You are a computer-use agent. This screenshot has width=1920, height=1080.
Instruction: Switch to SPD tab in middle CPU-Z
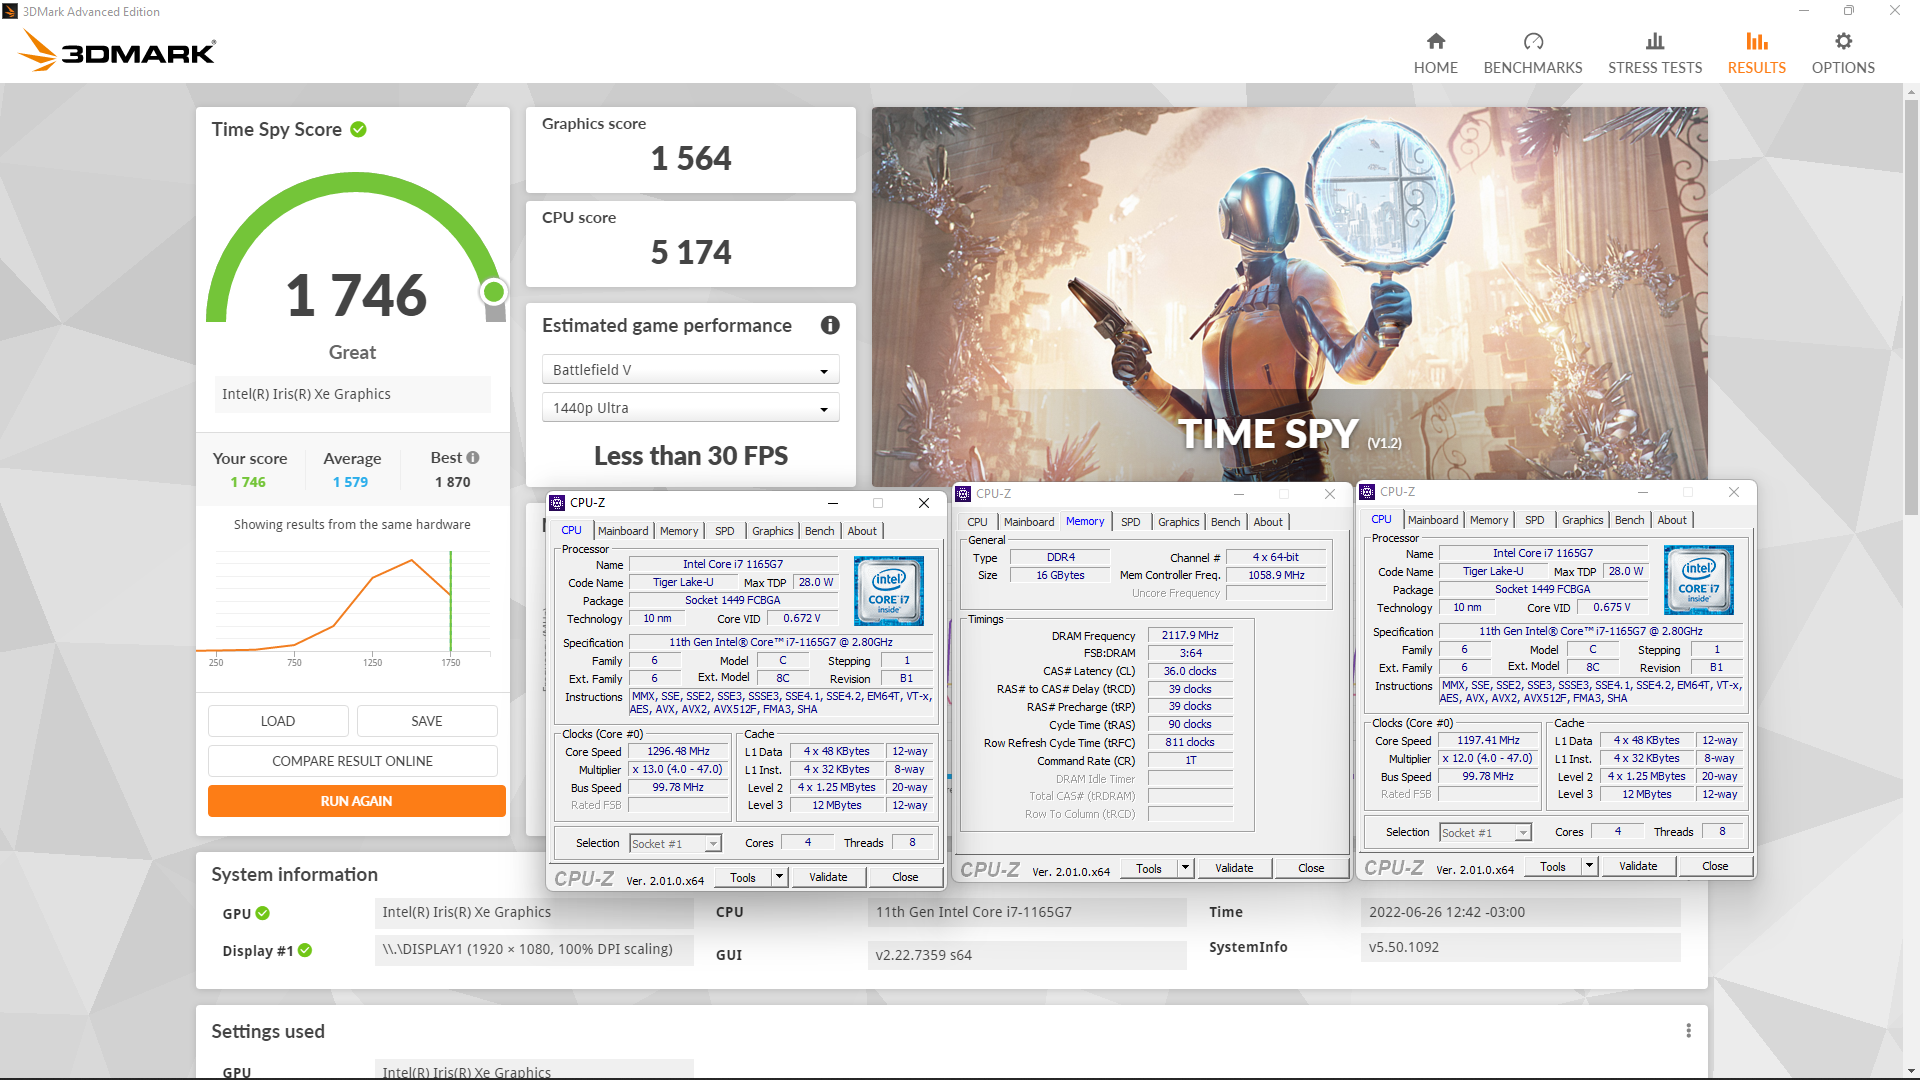click(1130, 522)
